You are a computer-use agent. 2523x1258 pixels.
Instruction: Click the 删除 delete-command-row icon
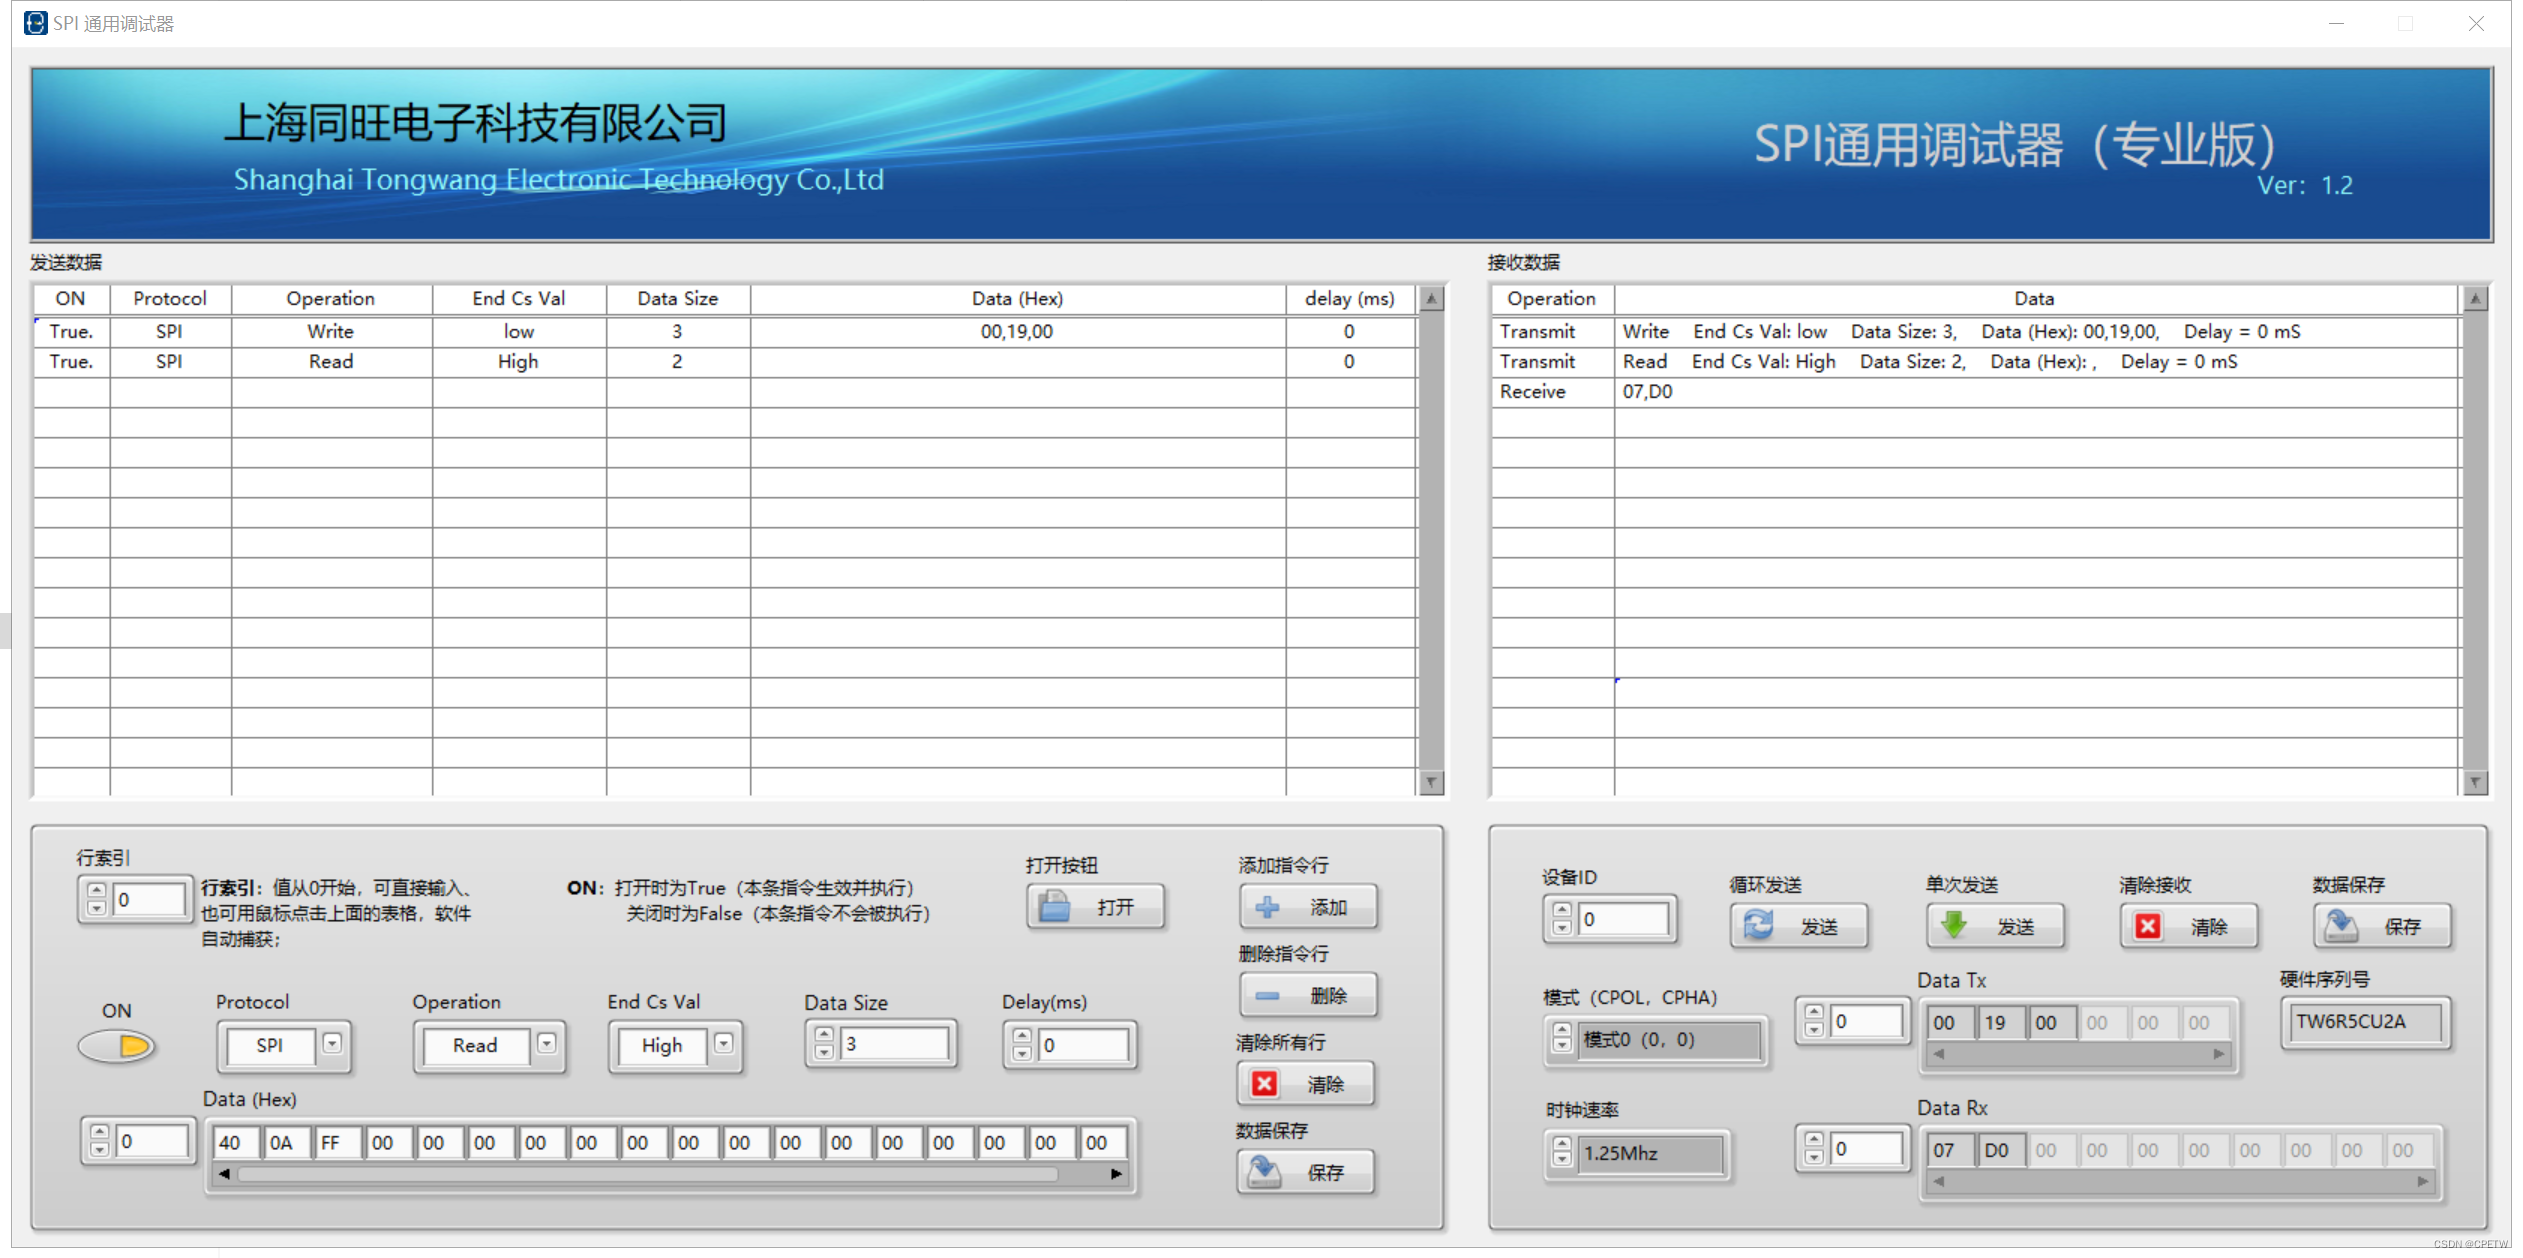(x=1266, y=995)
